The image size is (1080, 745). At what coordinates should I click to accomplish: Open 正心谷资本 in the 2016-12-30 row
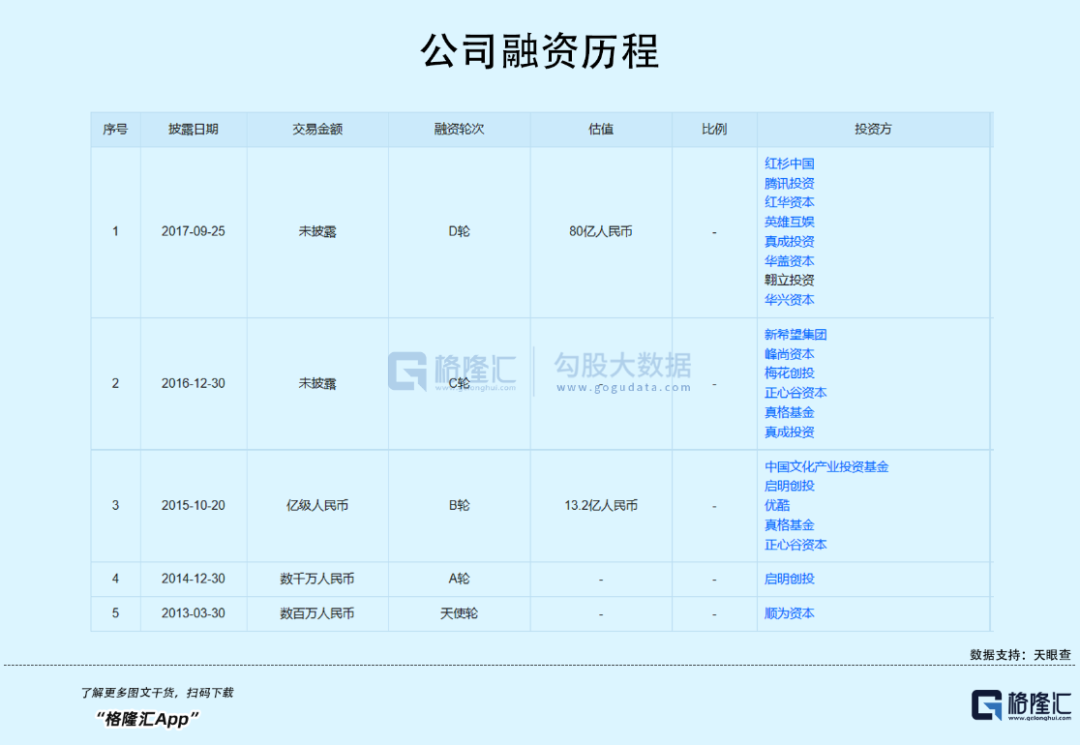click(795, 393)
